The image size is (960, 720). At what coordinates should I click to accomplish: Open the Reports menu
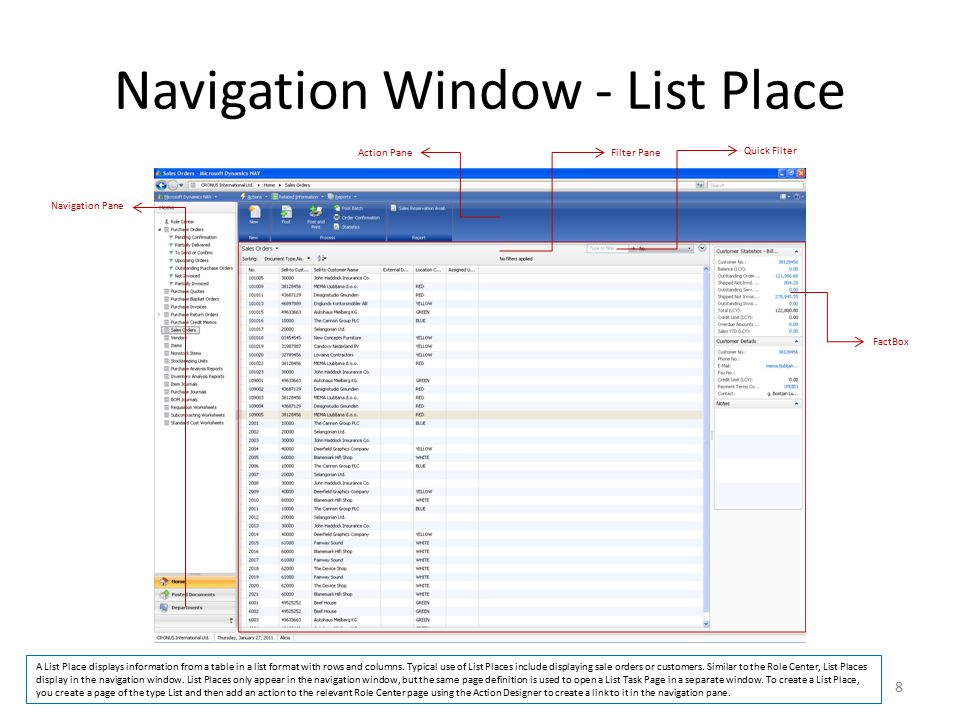[x=342, y=197]
